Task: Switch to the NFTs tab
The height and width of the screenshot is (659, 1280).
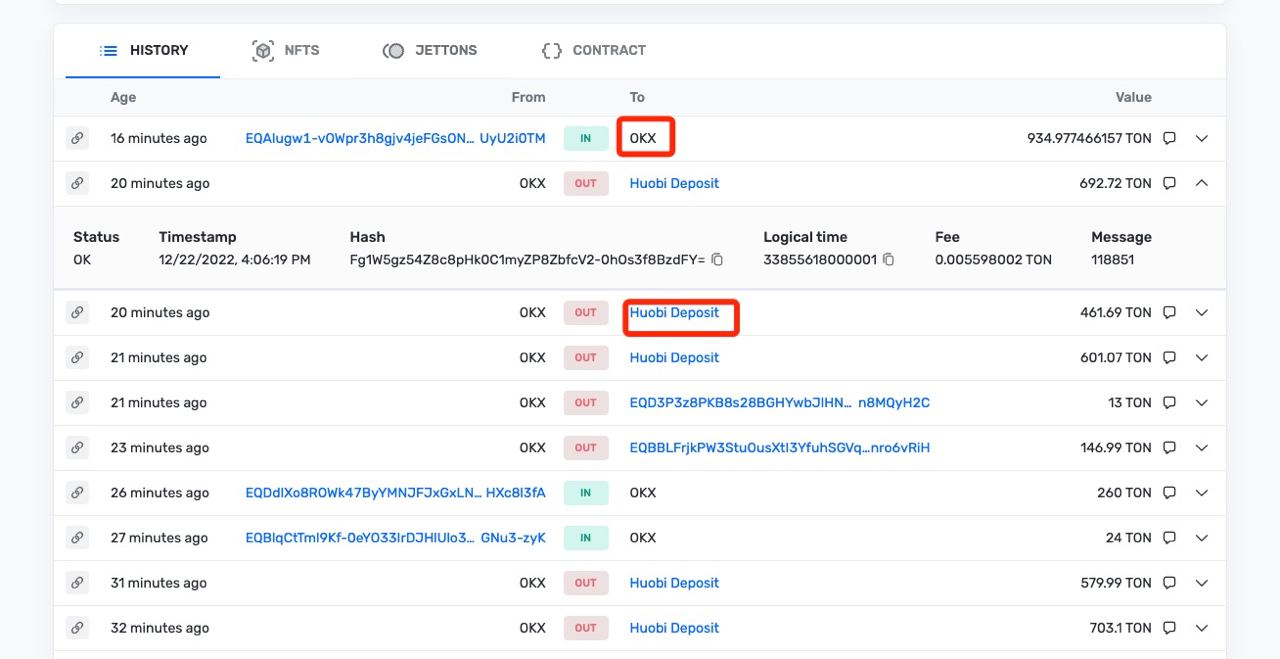Action: (286, 50)
